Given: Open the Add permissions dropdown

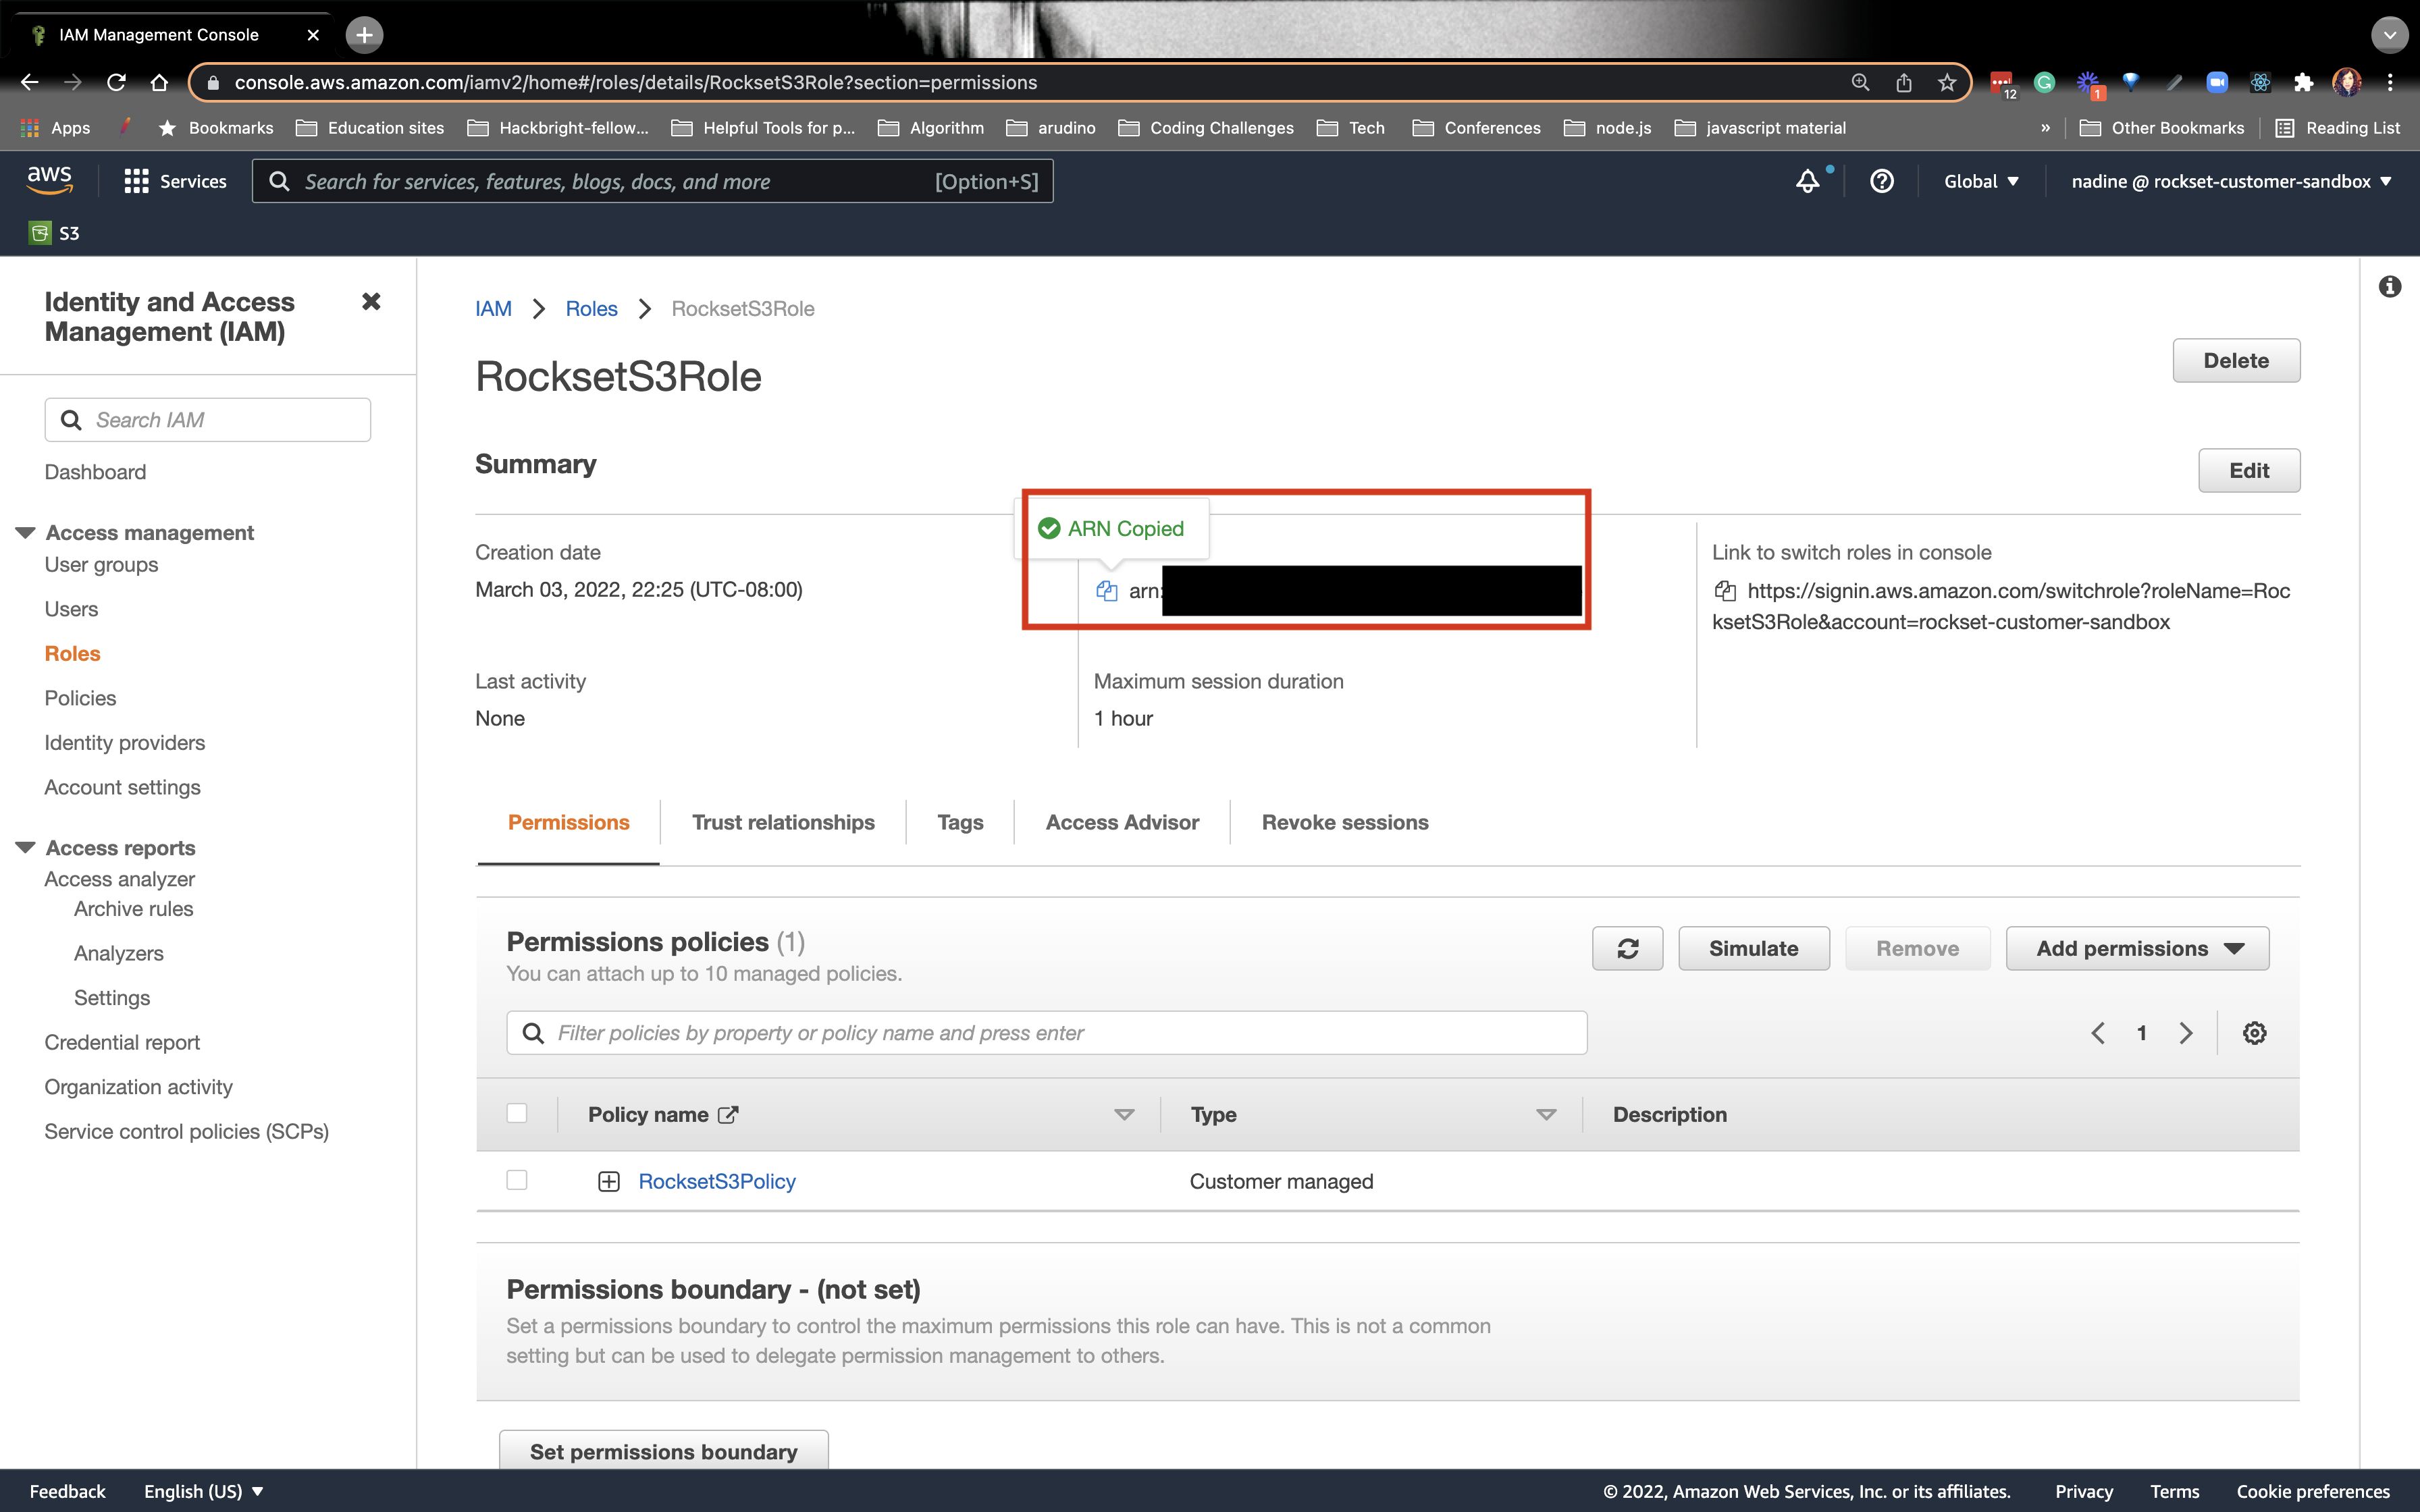Looking at the screenshot, I should (2137, 948).
